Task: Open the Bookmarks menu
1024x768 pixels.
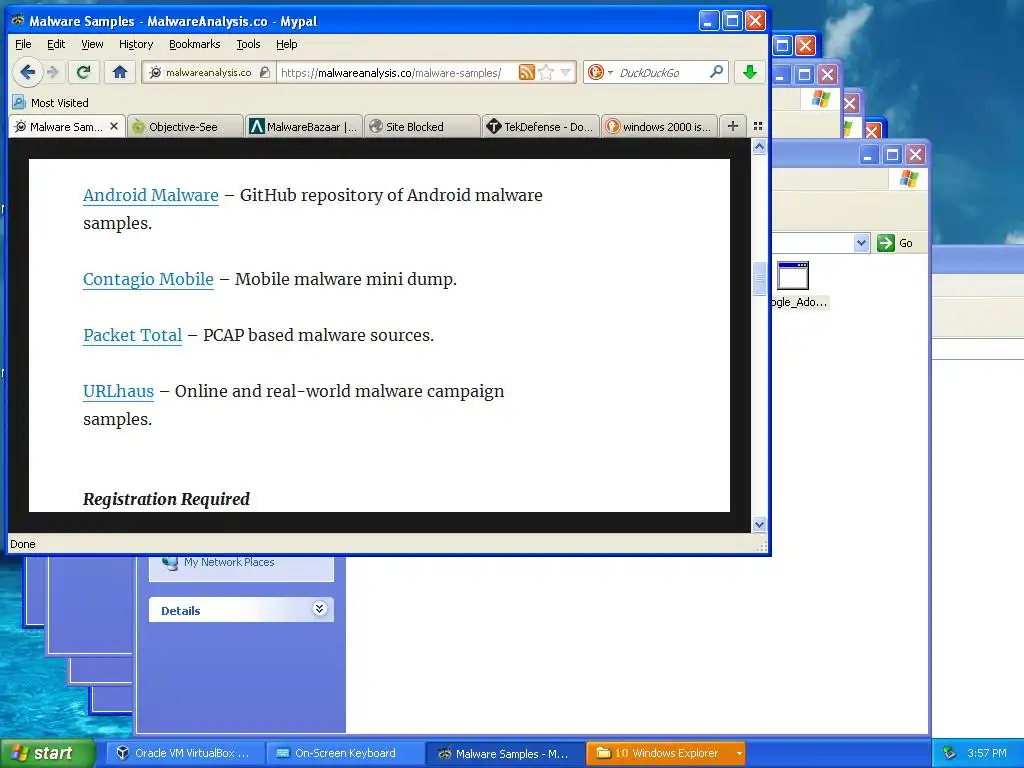Action: click(195, 44)
